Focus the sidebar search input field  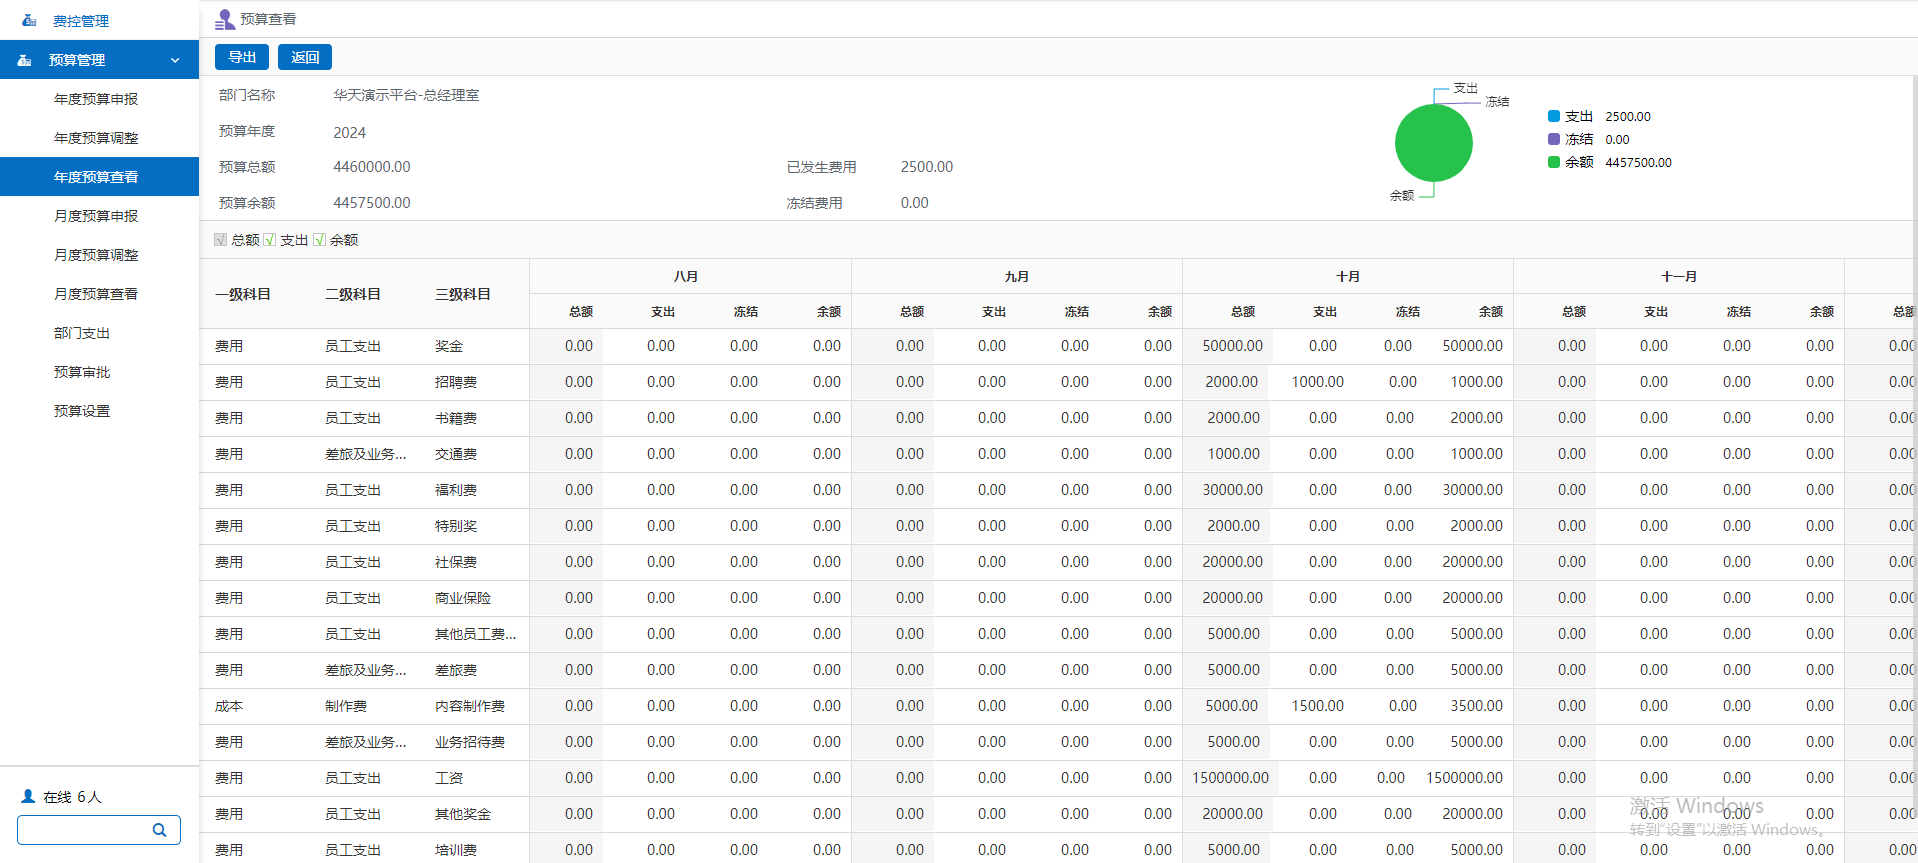(x=84, y=830)
